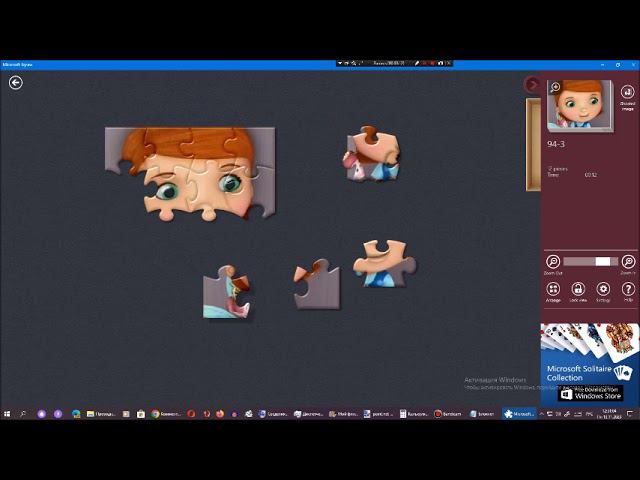Open the taskbar clock and date

pos(609,414)
